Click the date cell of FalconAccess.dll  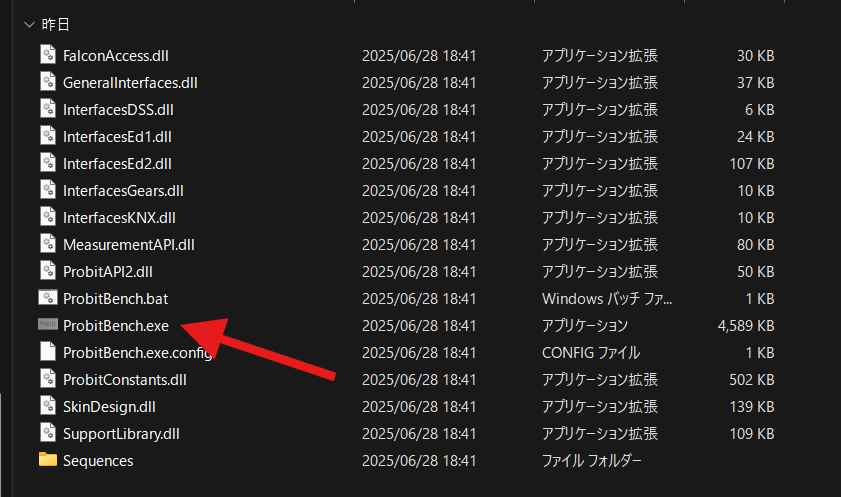419,56
